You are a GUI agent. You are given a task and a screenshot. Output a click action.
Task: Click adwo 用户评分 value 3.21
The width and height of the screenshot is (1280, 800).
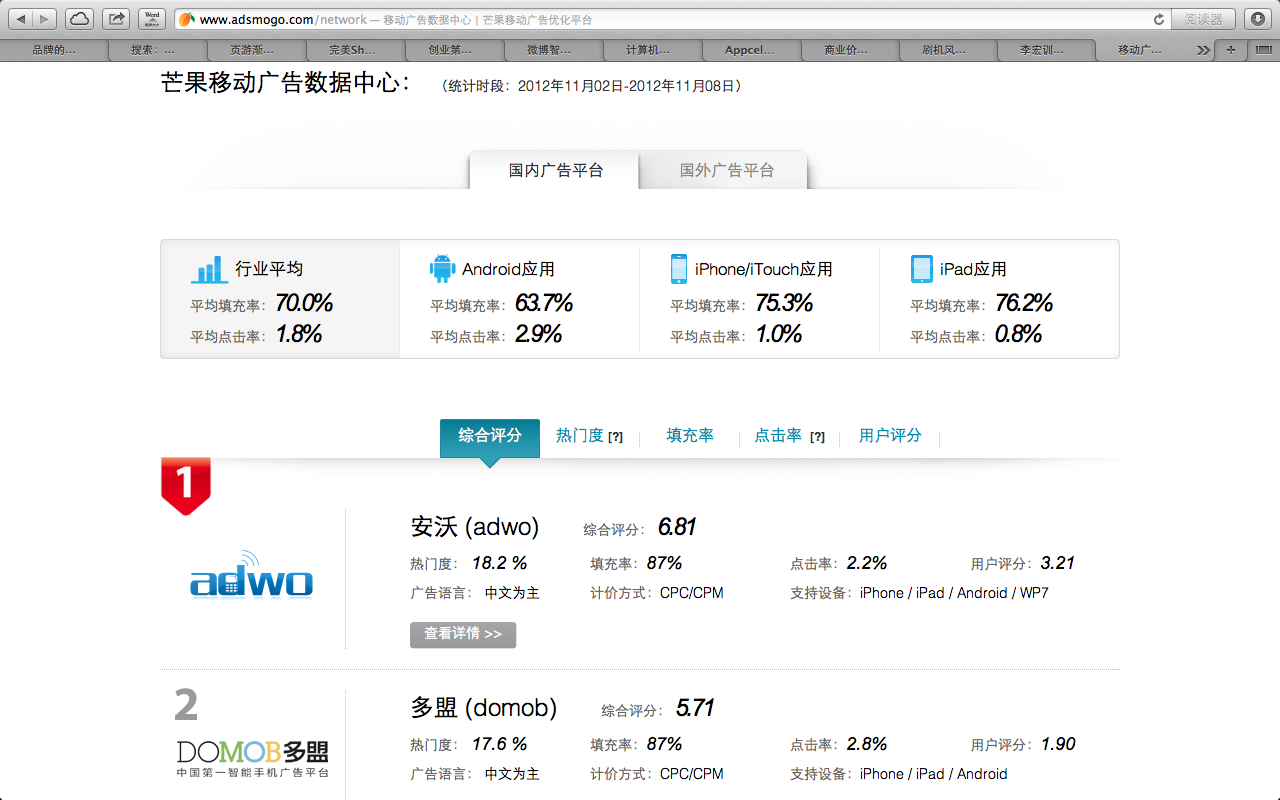pos(1058,563)
